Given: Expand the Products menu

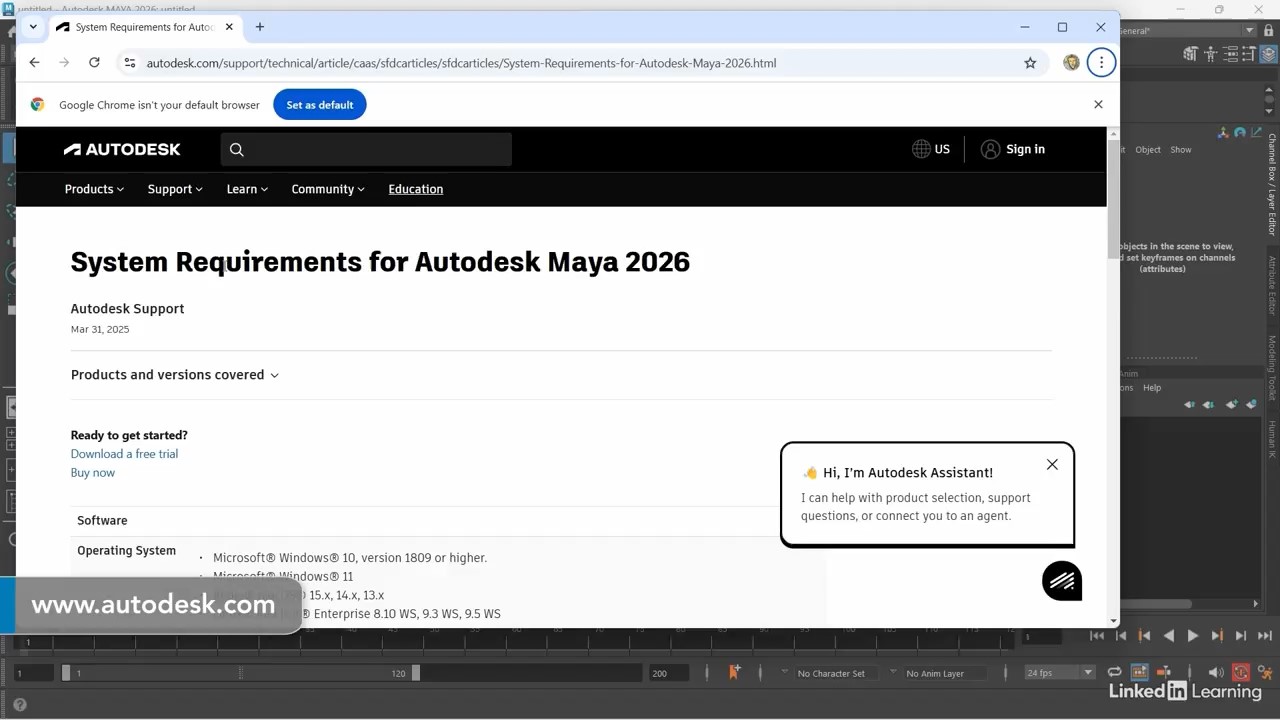Looking at the screenshot, I should (94, 189).
